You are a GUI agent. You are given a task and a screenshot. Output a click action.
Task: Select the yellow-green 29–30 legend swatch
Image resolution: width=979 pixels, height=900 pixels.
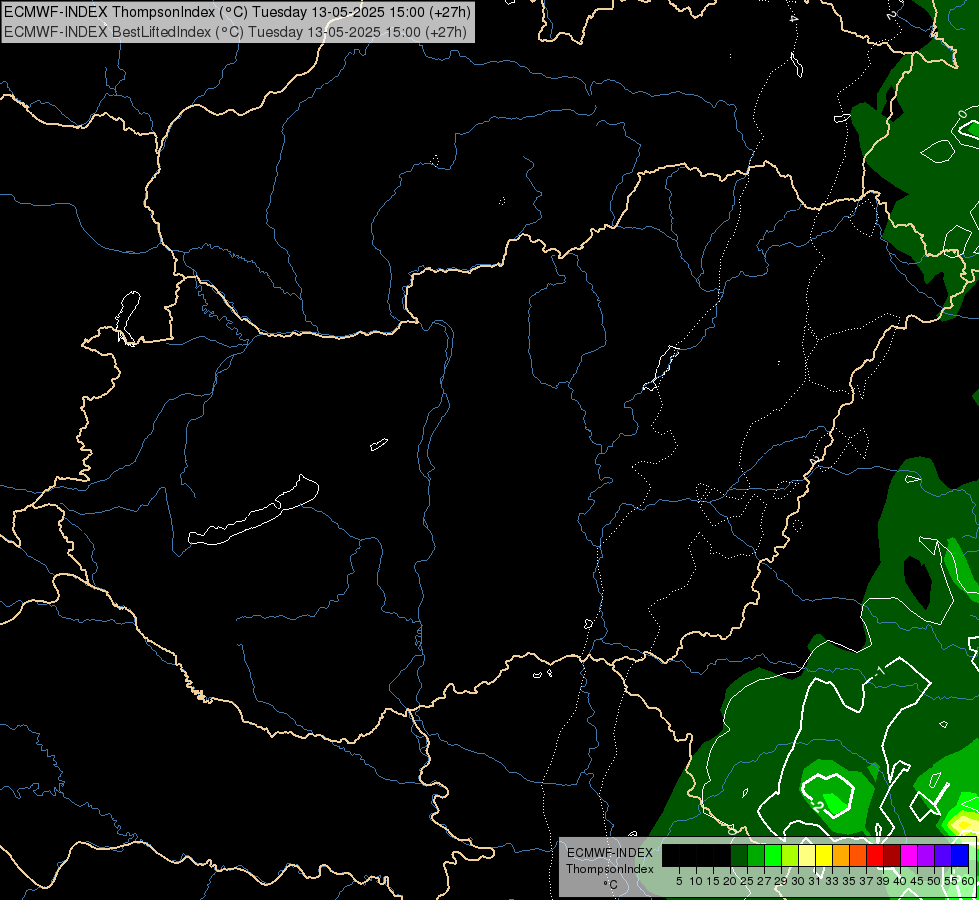click(x=790, y=855)
